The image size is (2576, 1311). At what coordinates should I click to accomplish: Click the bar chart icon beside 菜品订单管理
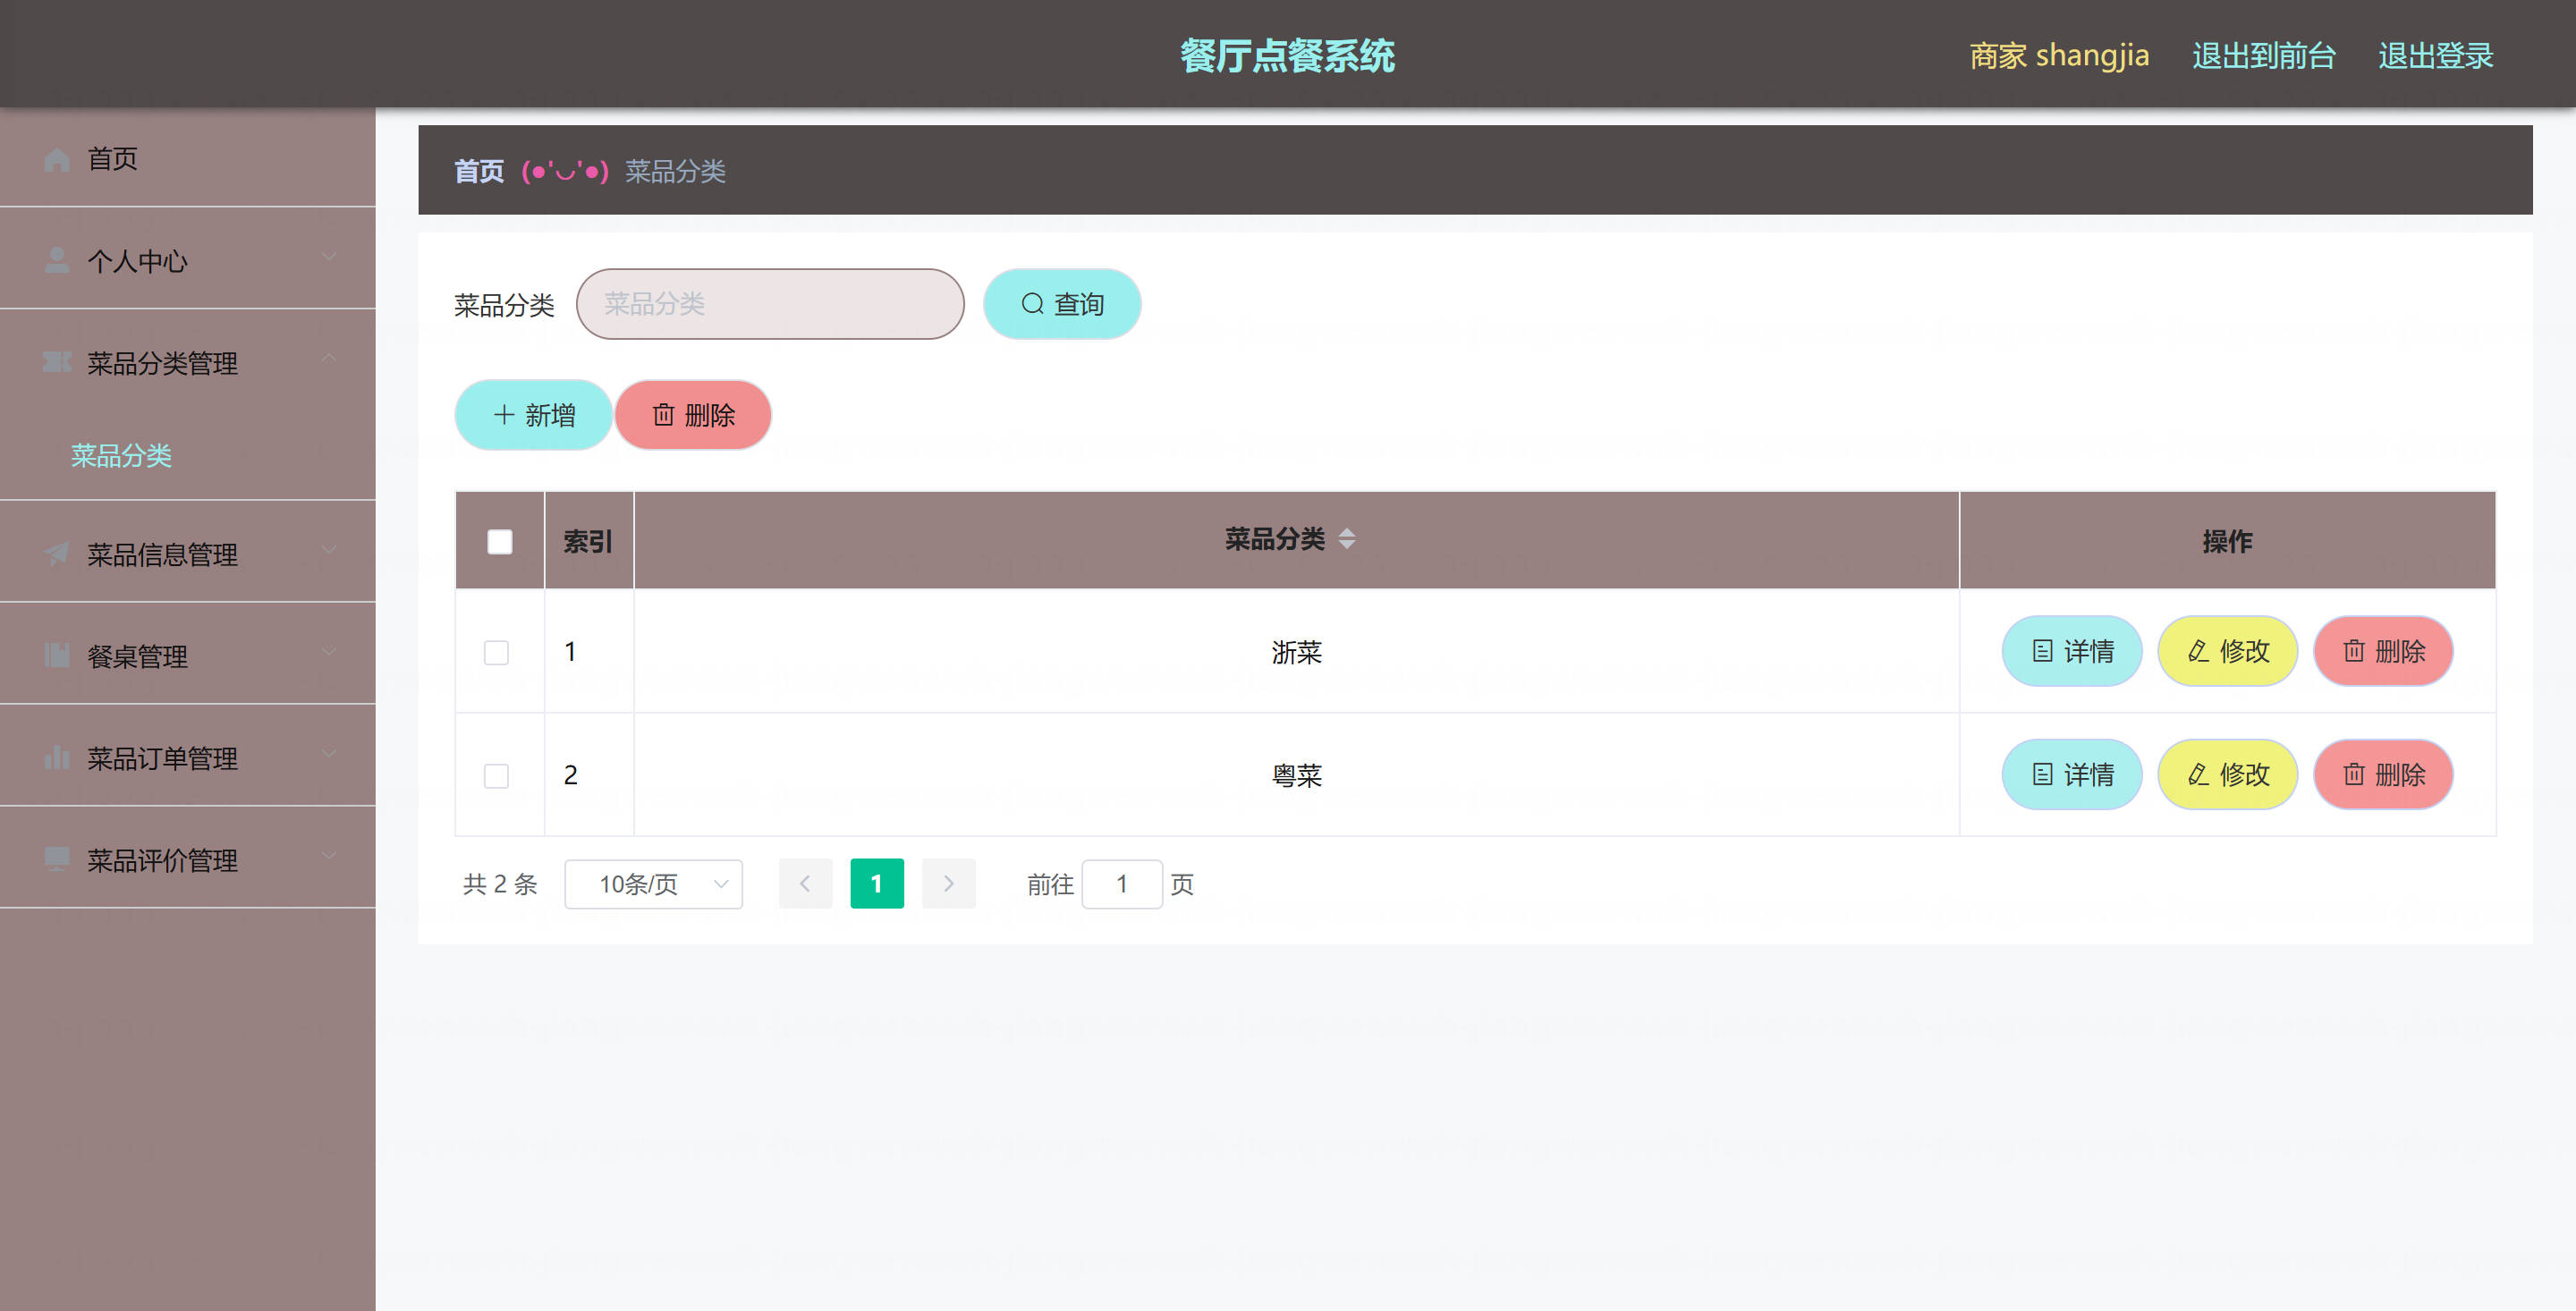click(x=57, y=758)
